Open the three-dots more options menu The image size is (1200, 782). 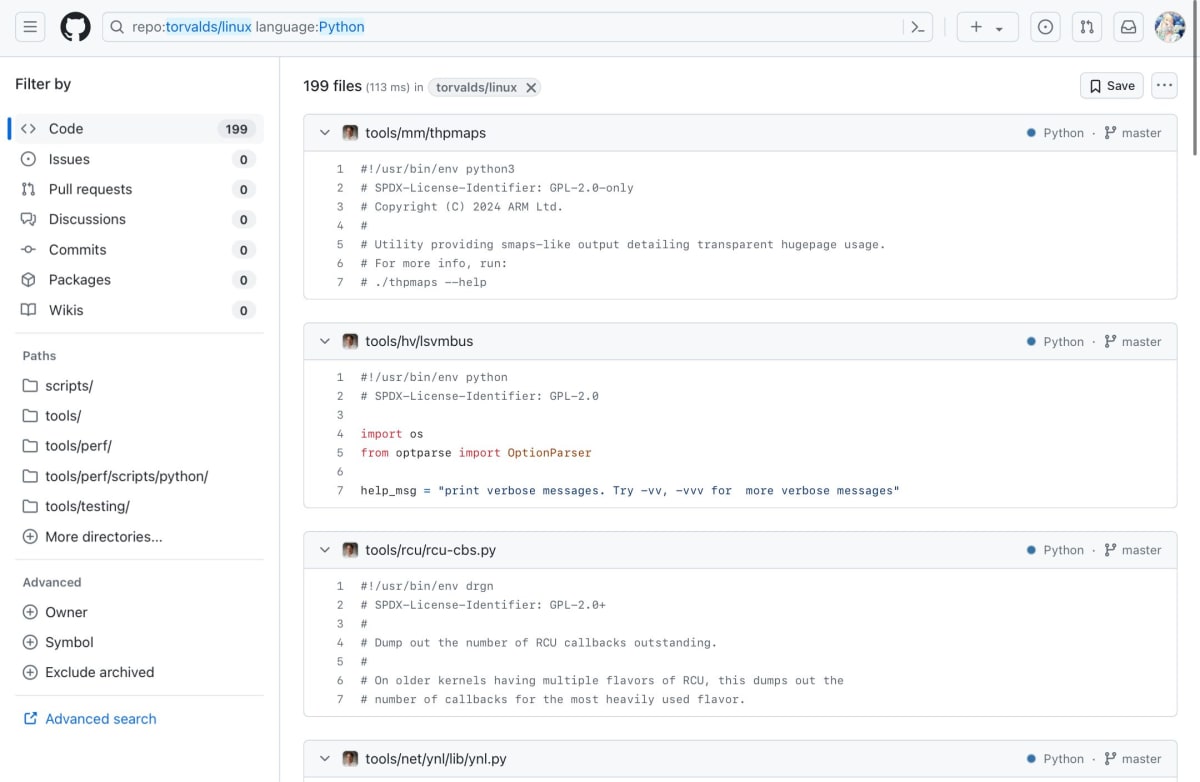[1164, 86]
